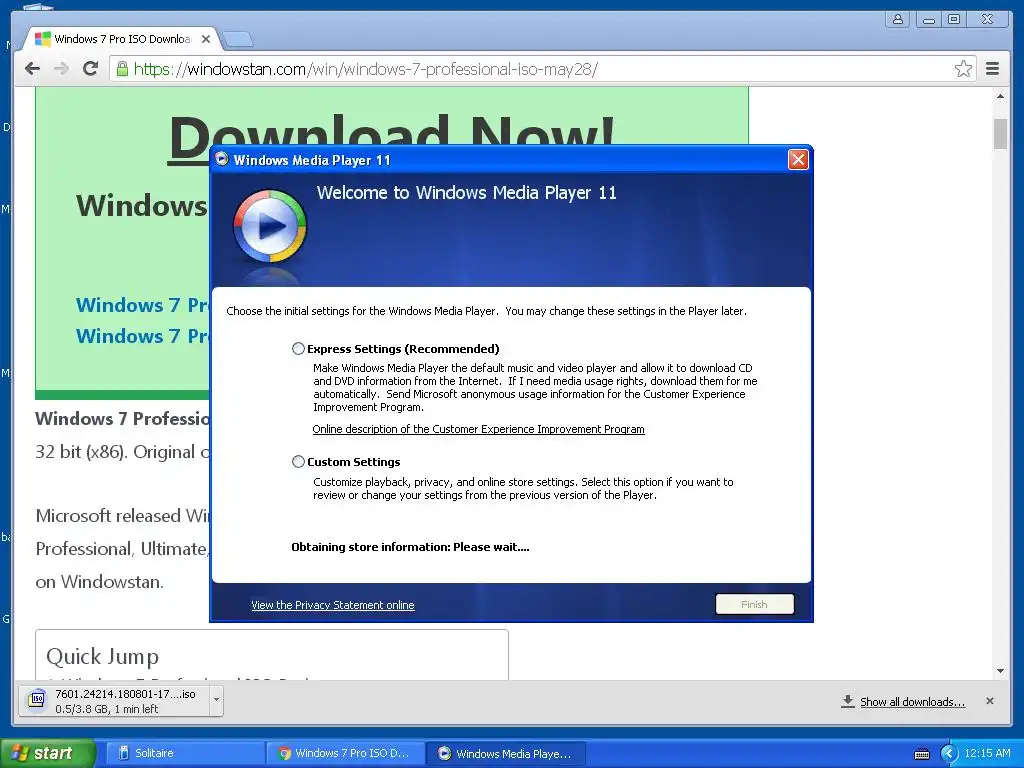Screen dimensions: 1024x768
Task: Click the page scrollbar up arrow
Action: point(1000,97)
